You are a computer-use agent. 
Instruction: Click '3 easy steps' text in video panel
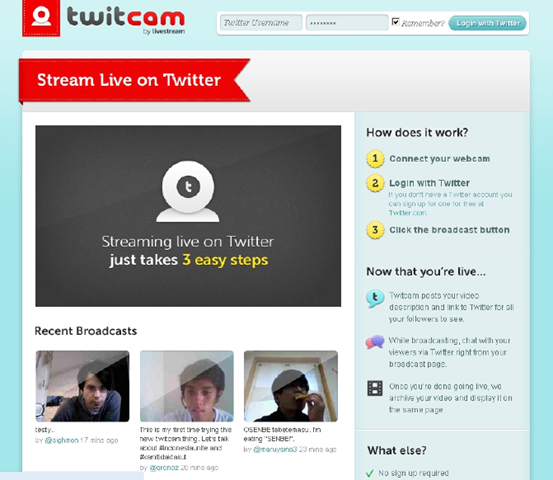coord(225,260)
